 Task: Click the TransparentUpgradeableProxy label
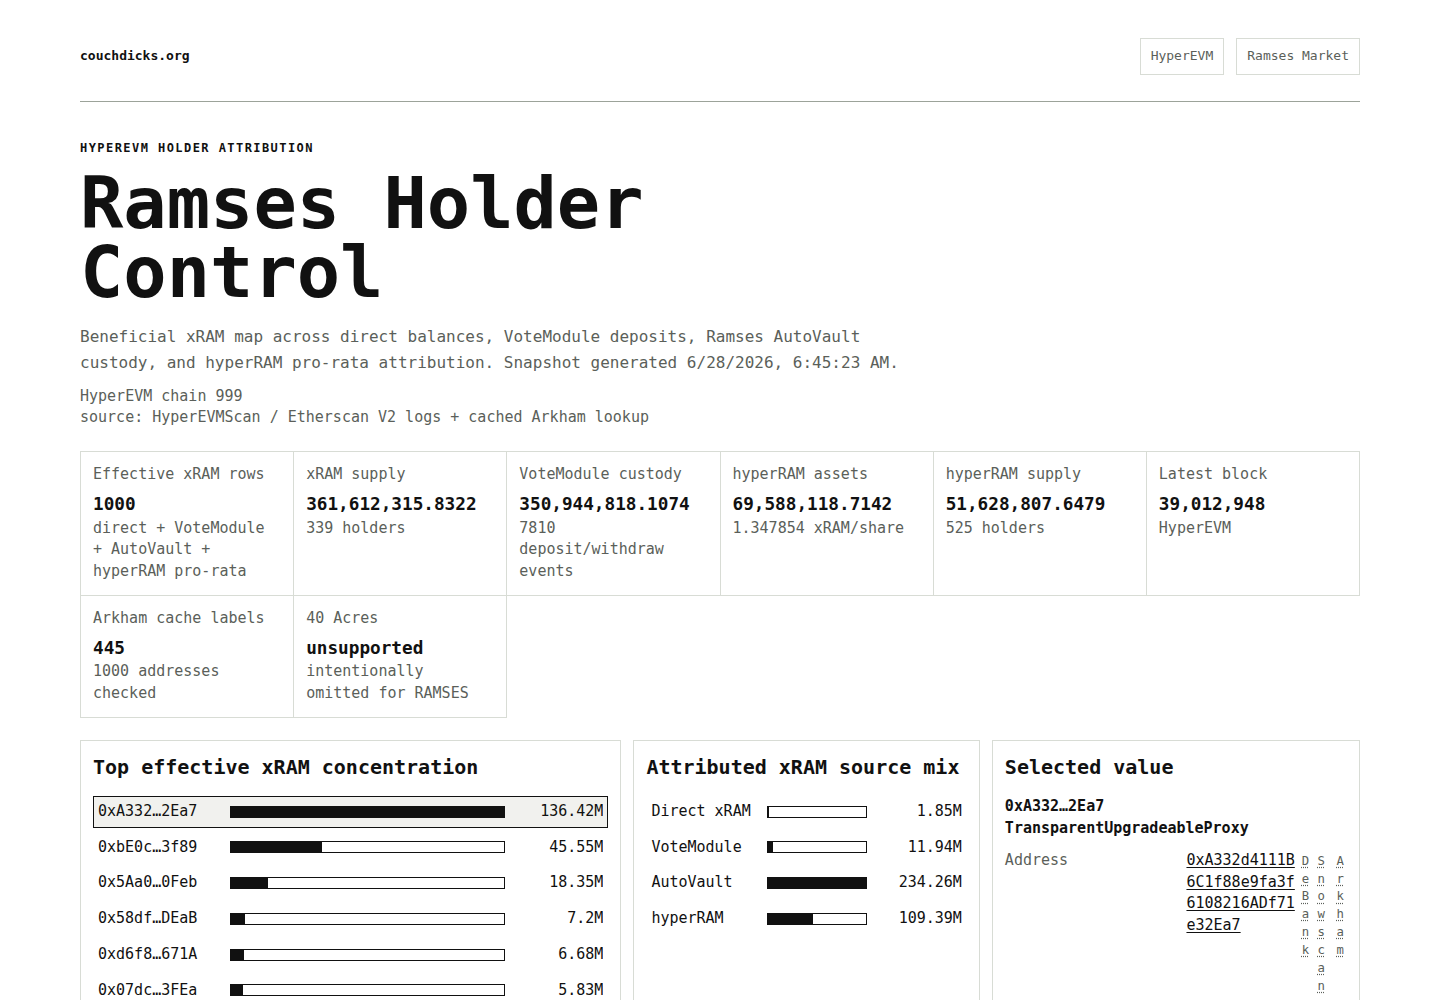[1127, 828]
